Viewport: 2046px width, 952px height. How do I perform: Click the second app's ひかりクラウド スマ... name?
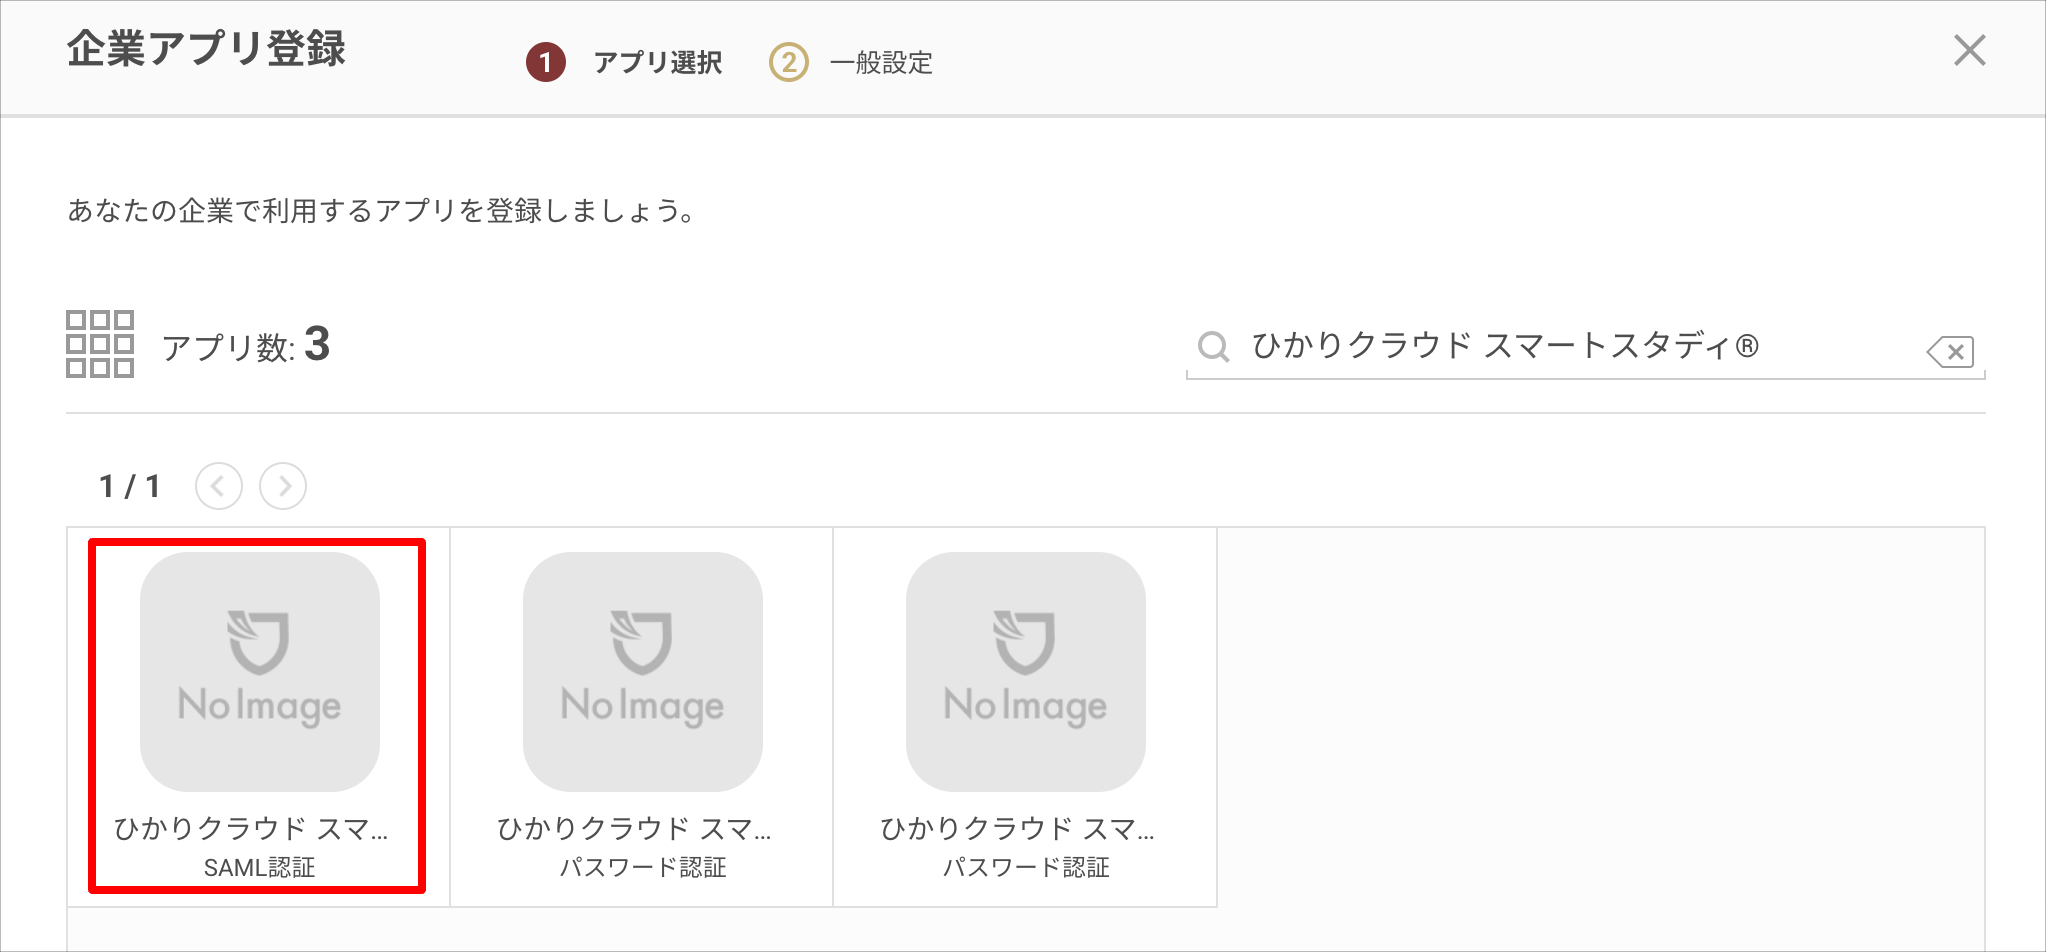(x=634, y=829)
